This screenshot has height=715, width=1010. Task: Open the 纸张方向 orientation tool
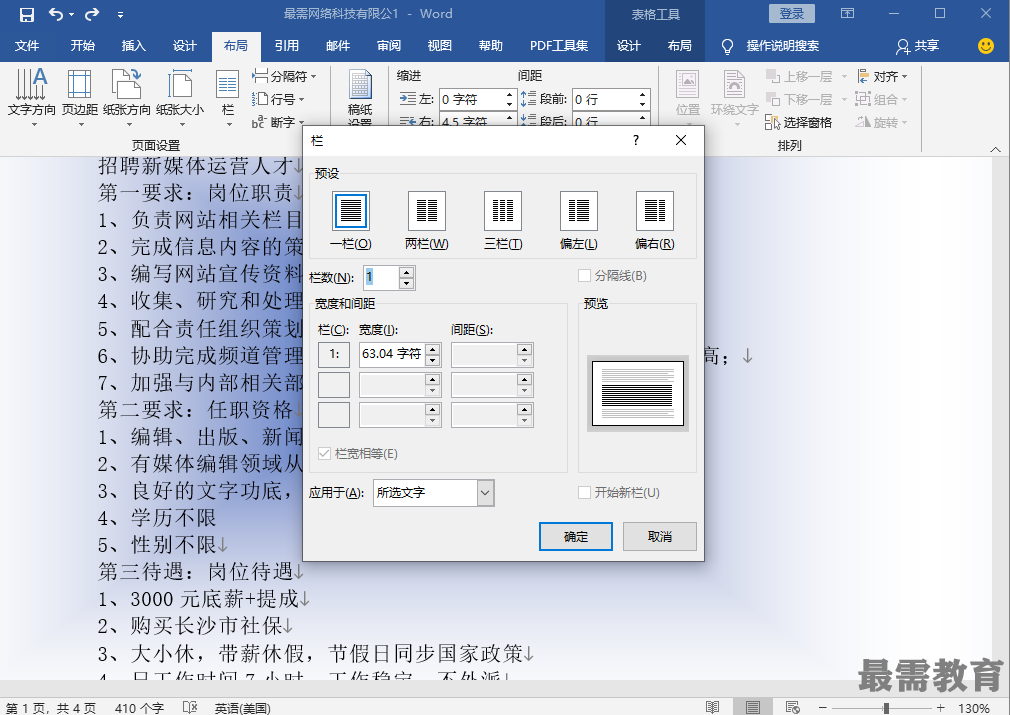(127, 95)
